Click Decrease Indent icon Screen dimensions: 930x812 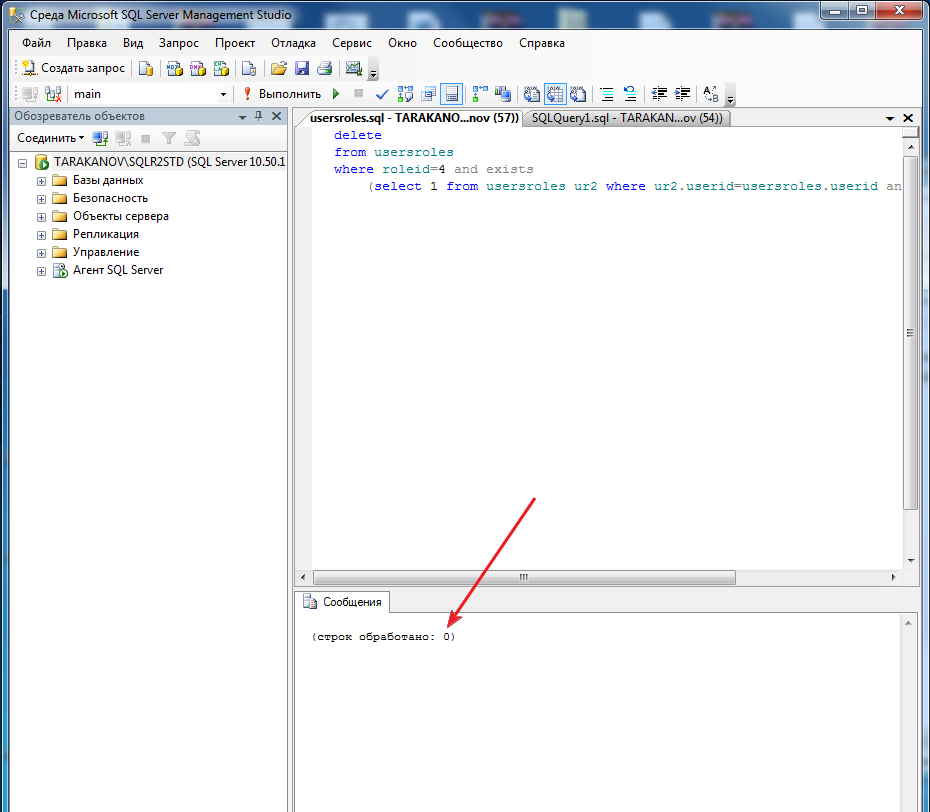pyautogui.click(x=659, y=94)
